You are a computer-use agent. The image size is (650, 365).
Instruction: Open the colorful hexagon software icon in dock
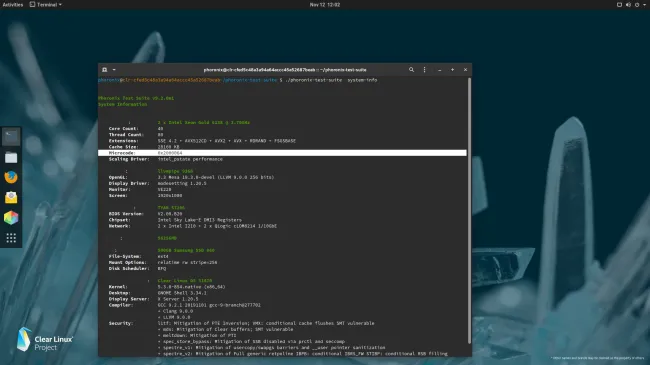tap(11, 217)
